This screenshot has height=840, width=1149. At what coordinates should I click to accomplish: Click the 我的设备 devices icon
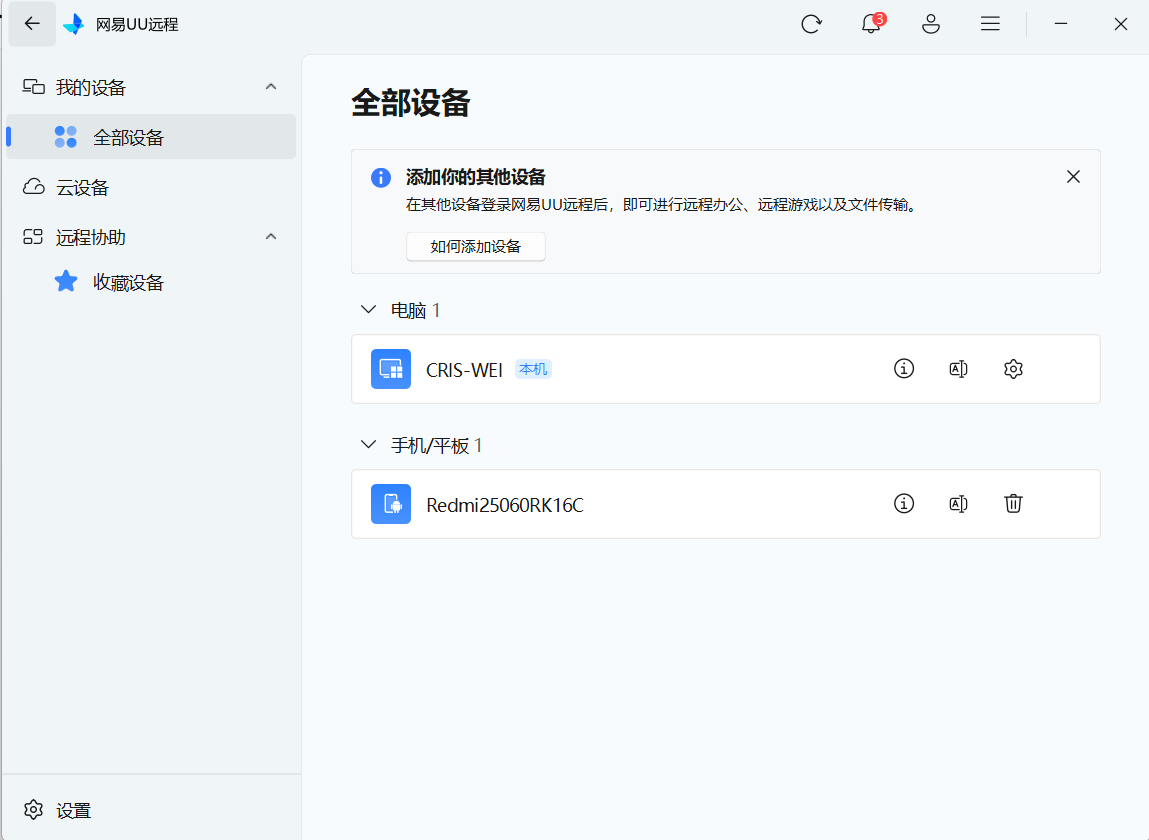tap(34, 86)
